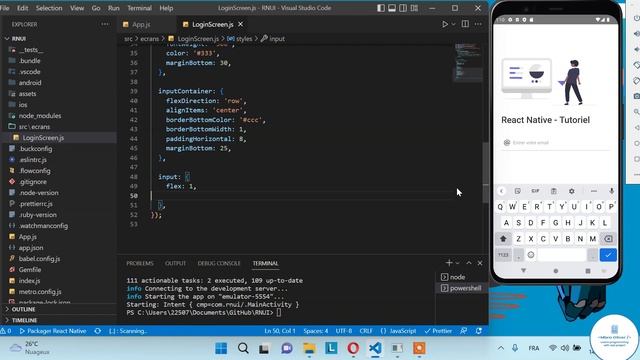Image resolution: width=640 pixels, height=360 pixels.
Task: Open the Run menu
Action: click(x=114, y=8)
